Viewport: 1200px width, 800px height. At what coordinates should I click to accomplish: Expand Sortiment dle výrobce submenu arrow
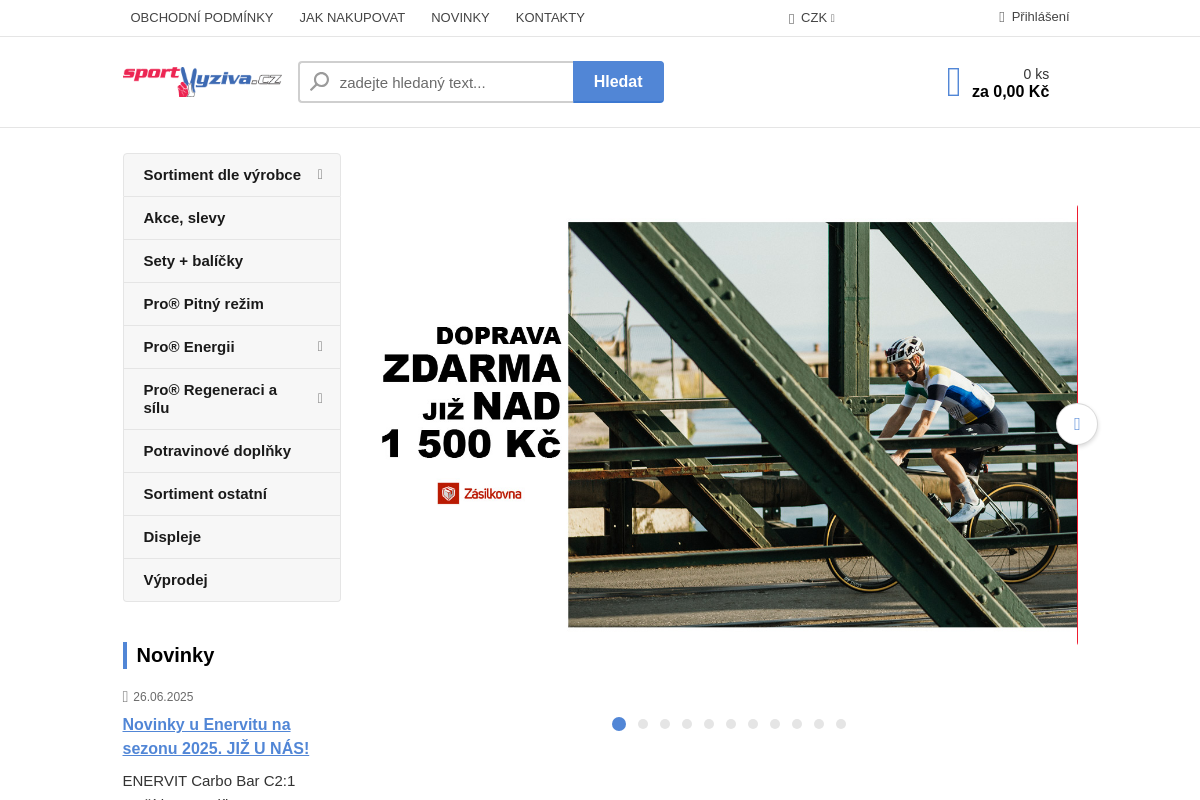pos(320,174)
